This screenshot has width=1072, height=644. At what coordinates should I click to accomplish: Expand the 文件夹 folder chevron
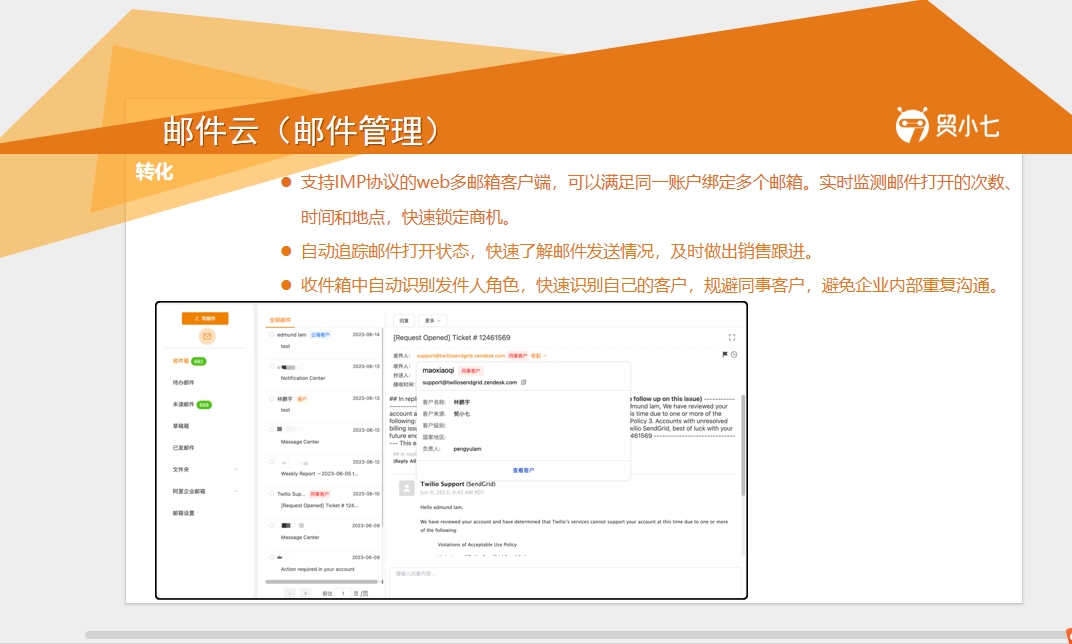click(x=236, y=470)
